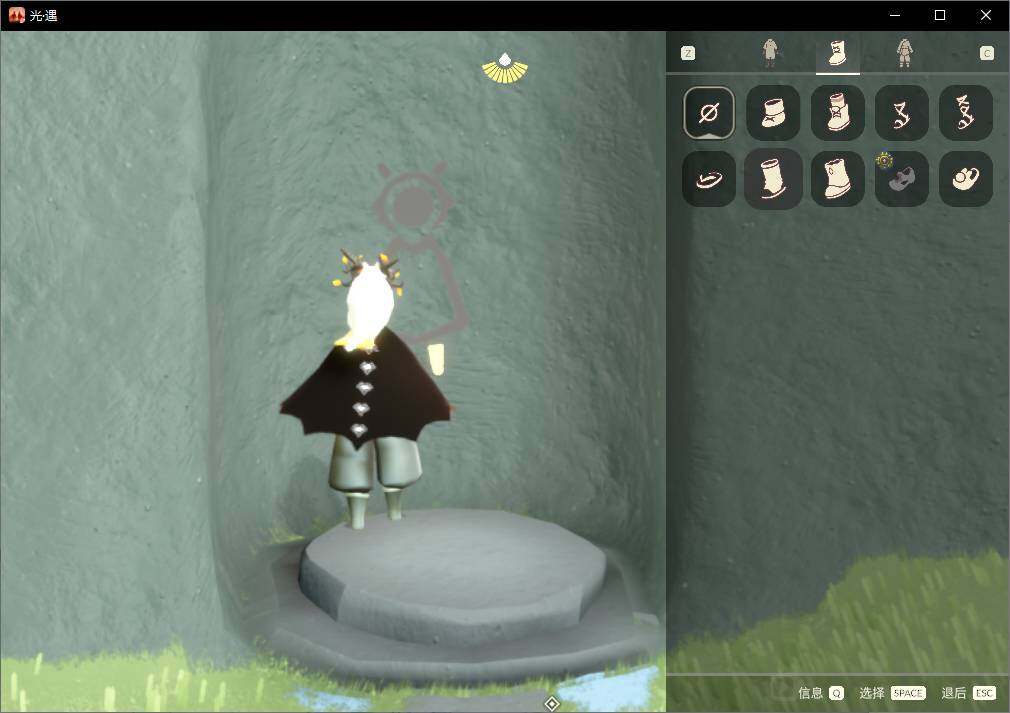Pick the flat sandal in second row
The image size is (1010, 713).
click(709, 179)
